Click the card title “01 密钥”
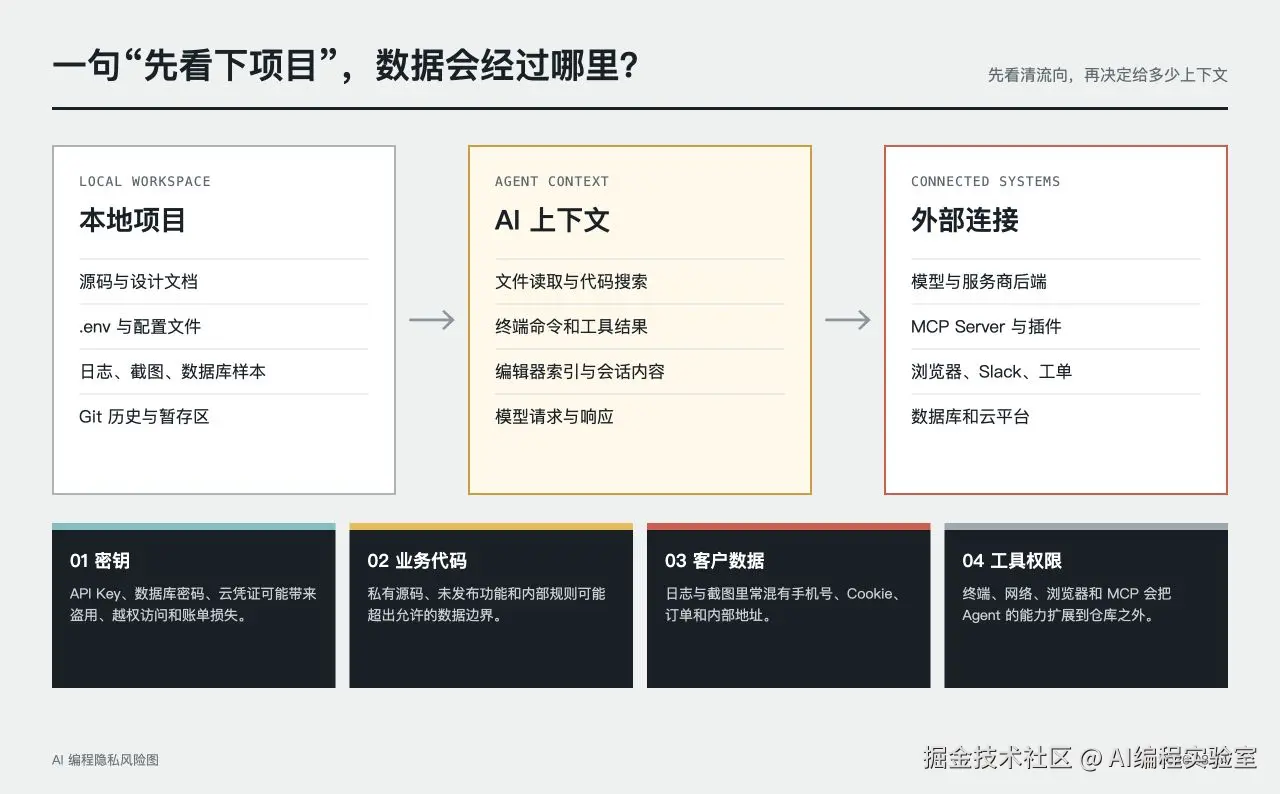 [x=99, y=561]
